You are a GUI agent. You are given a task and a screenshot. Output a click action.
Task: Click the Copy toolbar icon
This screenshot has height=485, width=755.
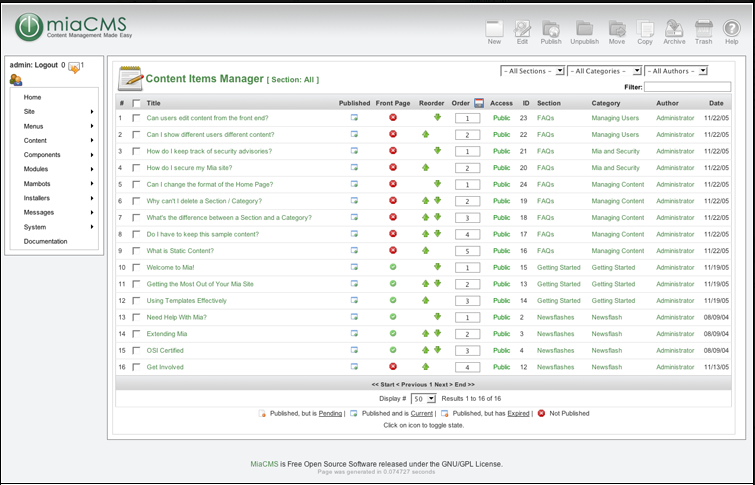point(645,29)
